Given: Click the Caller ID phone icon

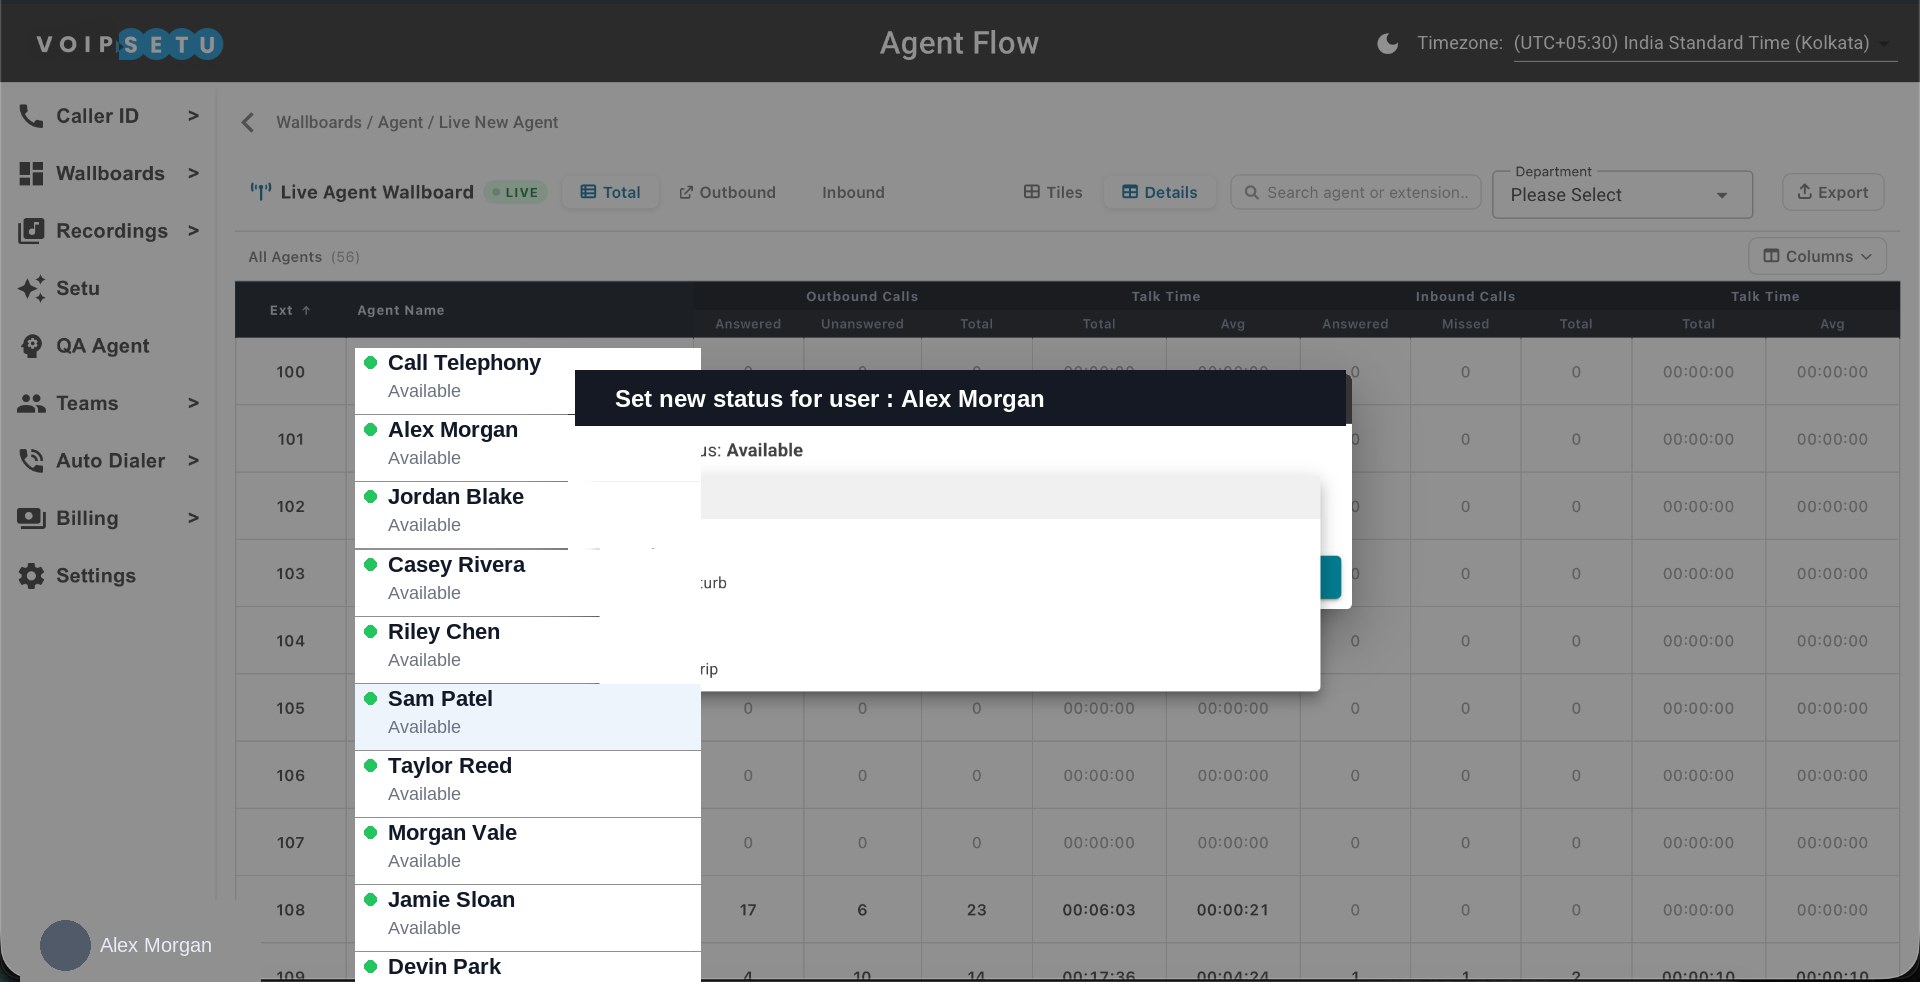Looking at the screenshot, I should coord(31,116).
